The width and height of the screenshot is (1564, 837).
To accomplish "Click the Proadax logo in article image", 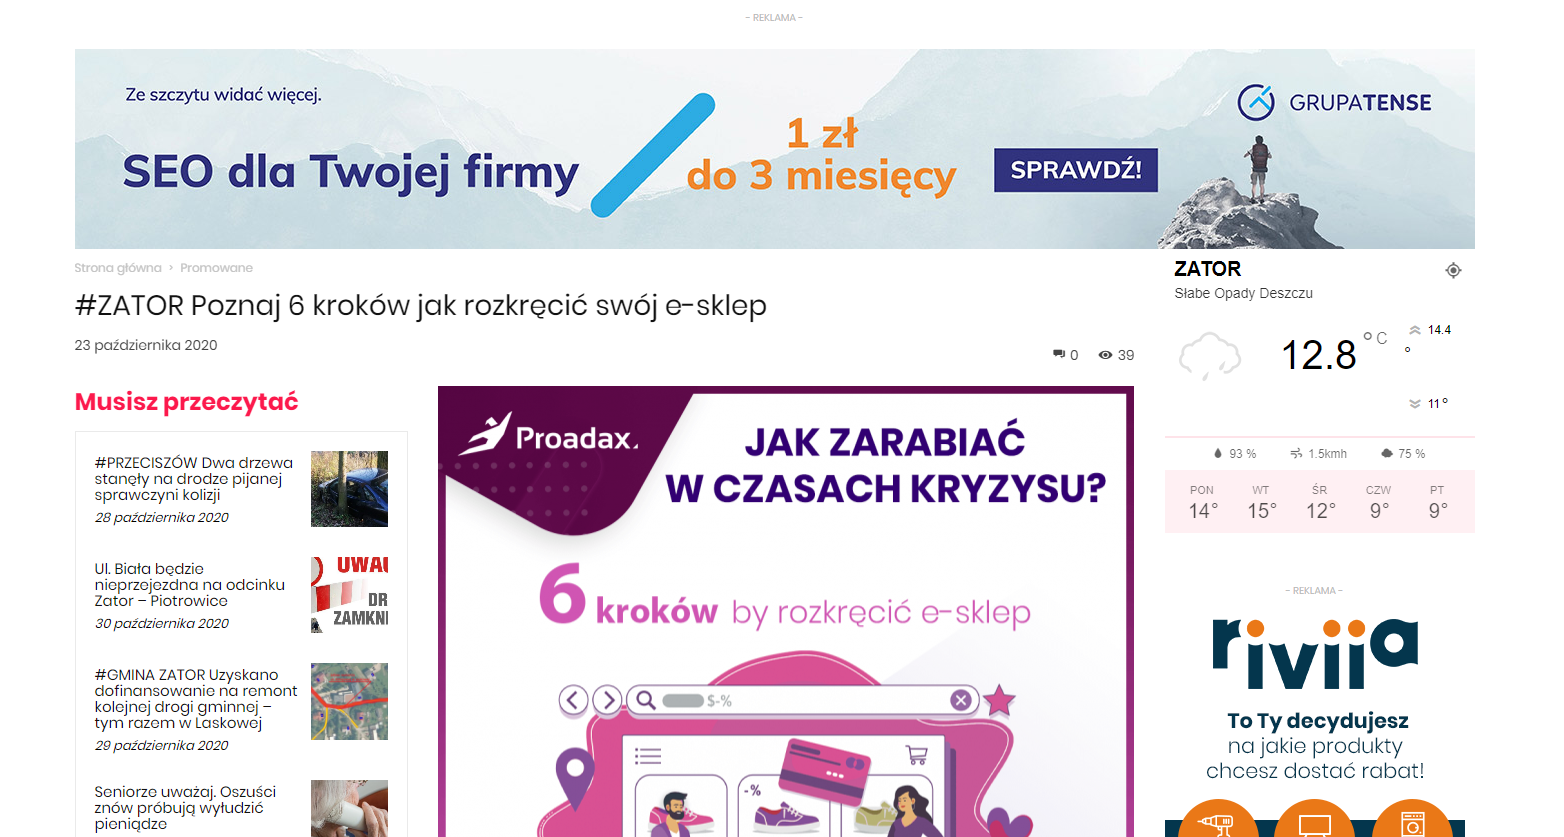I will pyautogui.click(x=548, y=435).
